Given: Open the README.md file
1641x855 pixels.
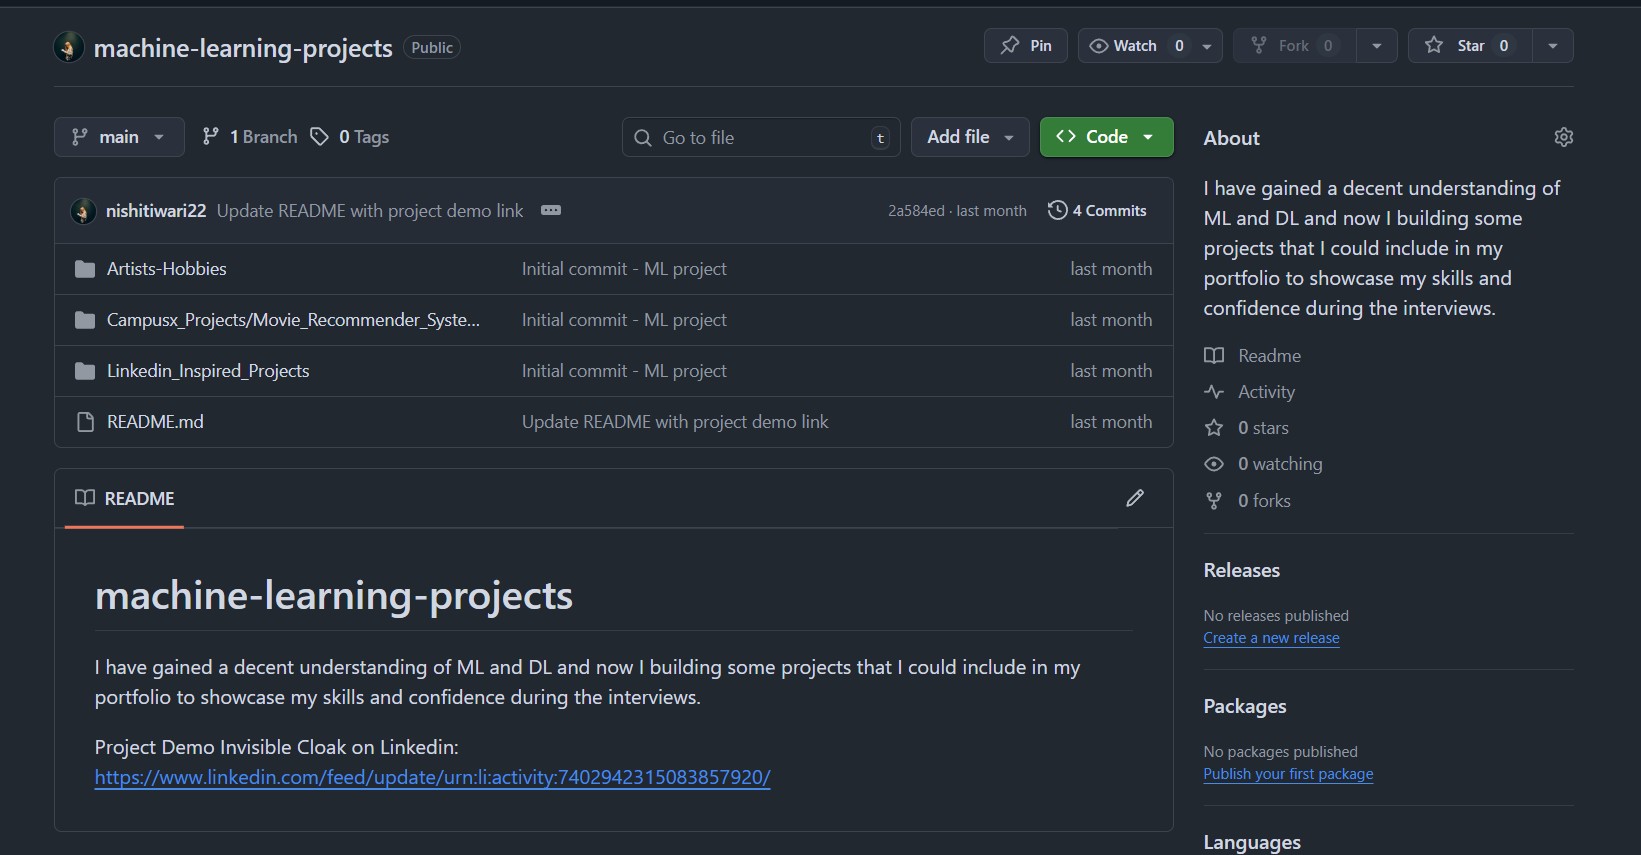Looking at the screenshot, I should 155,422.
